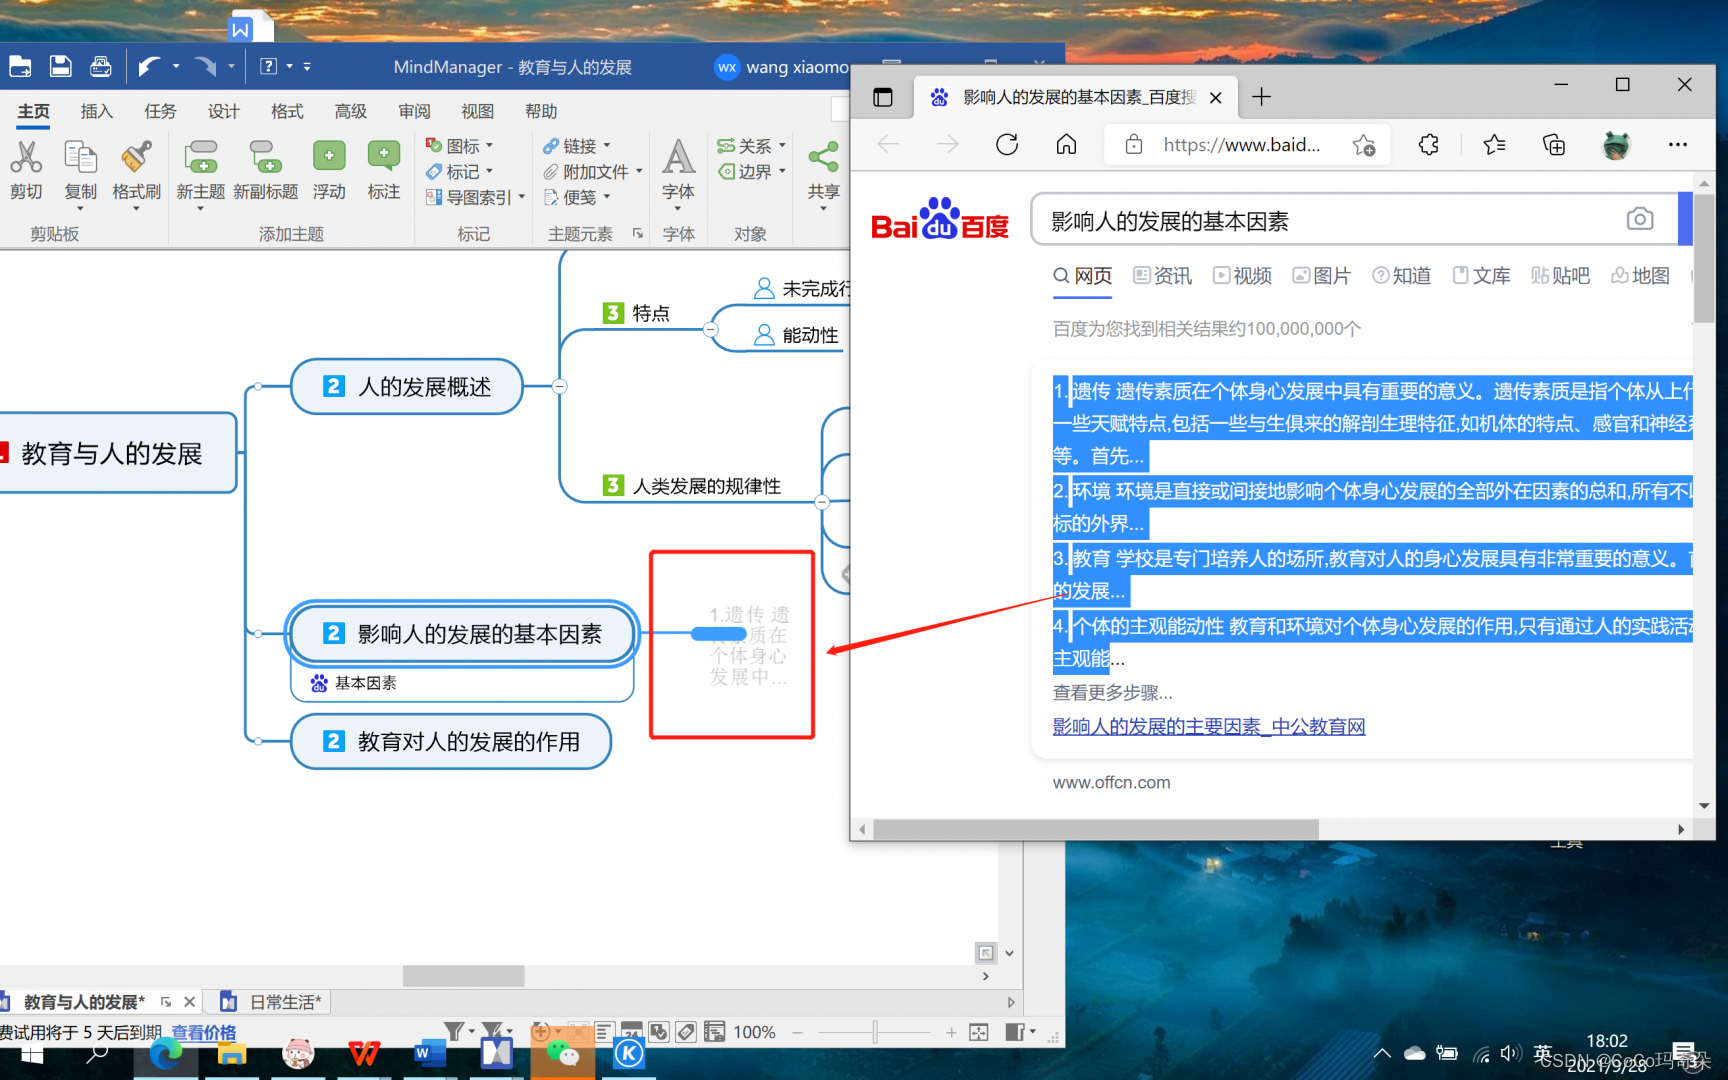Open 影响人的发展的主要因素_中公教育网 search result
1728x1080 pixels.
coord(1208,726)
